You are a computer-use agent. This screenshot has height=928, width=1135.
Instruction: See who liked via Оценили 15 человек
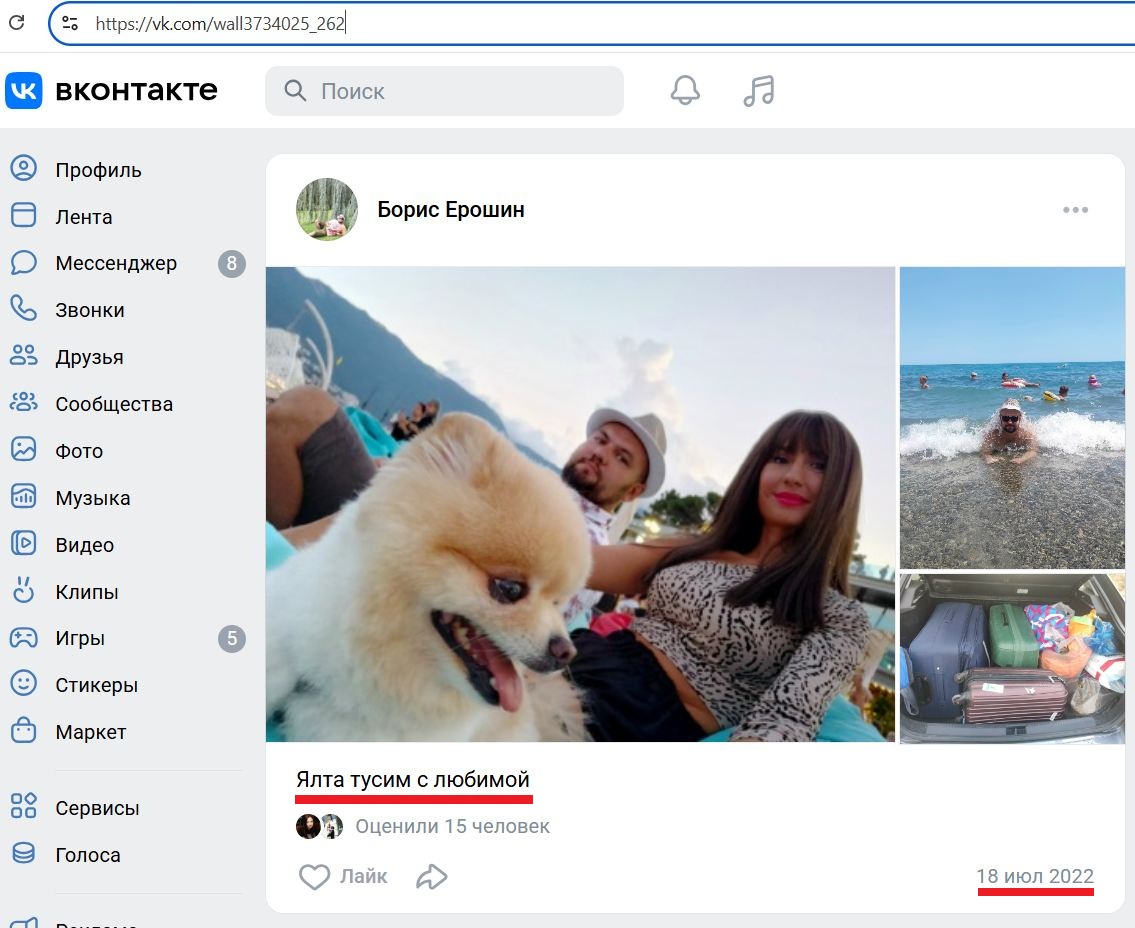[451, 826]
